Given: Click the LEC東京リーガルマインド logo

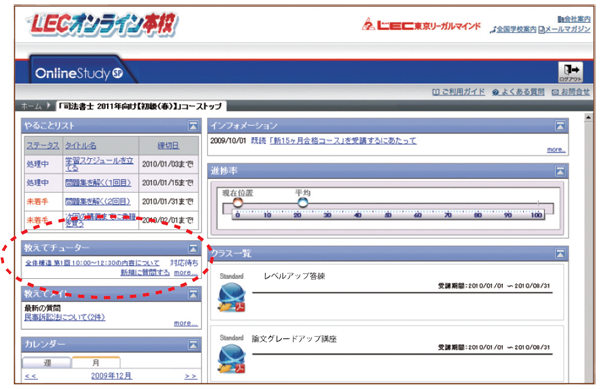Looking at the screenshot, I should [421, 24].
